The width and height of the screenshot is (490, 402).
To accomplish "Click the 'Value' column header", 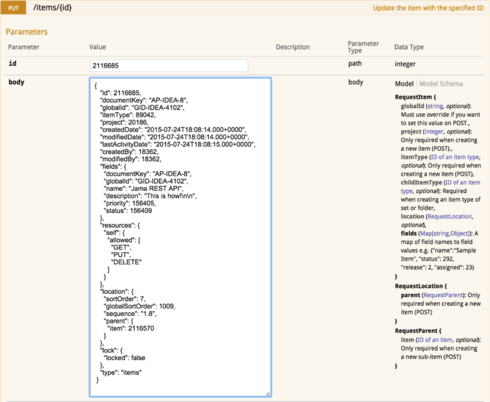I will [98, 47].
